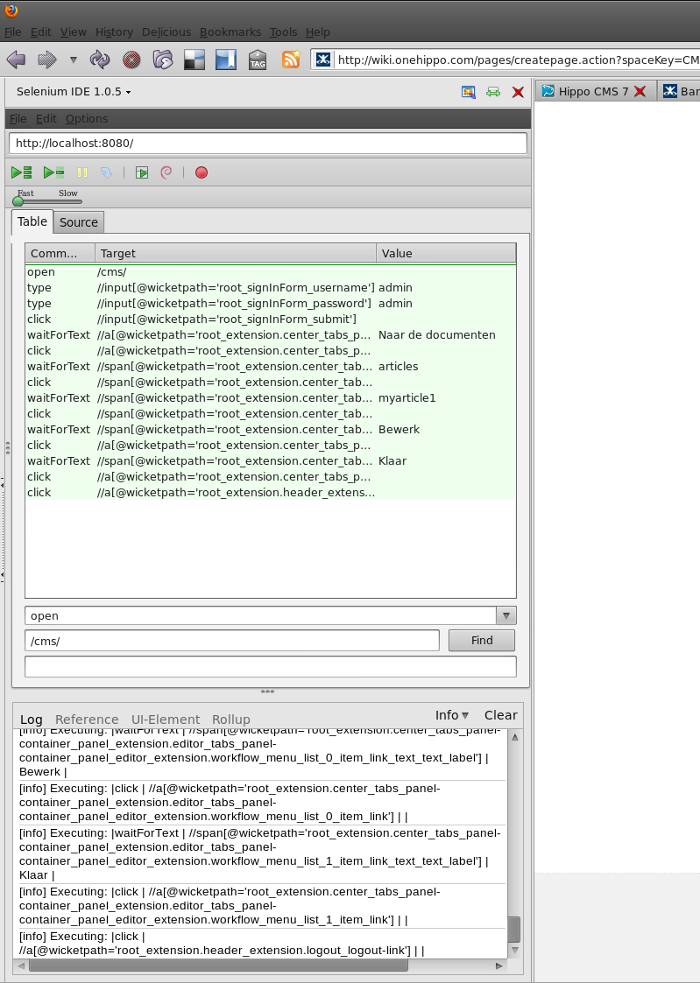Click the Target field containing /cms/

coord(232,641)
